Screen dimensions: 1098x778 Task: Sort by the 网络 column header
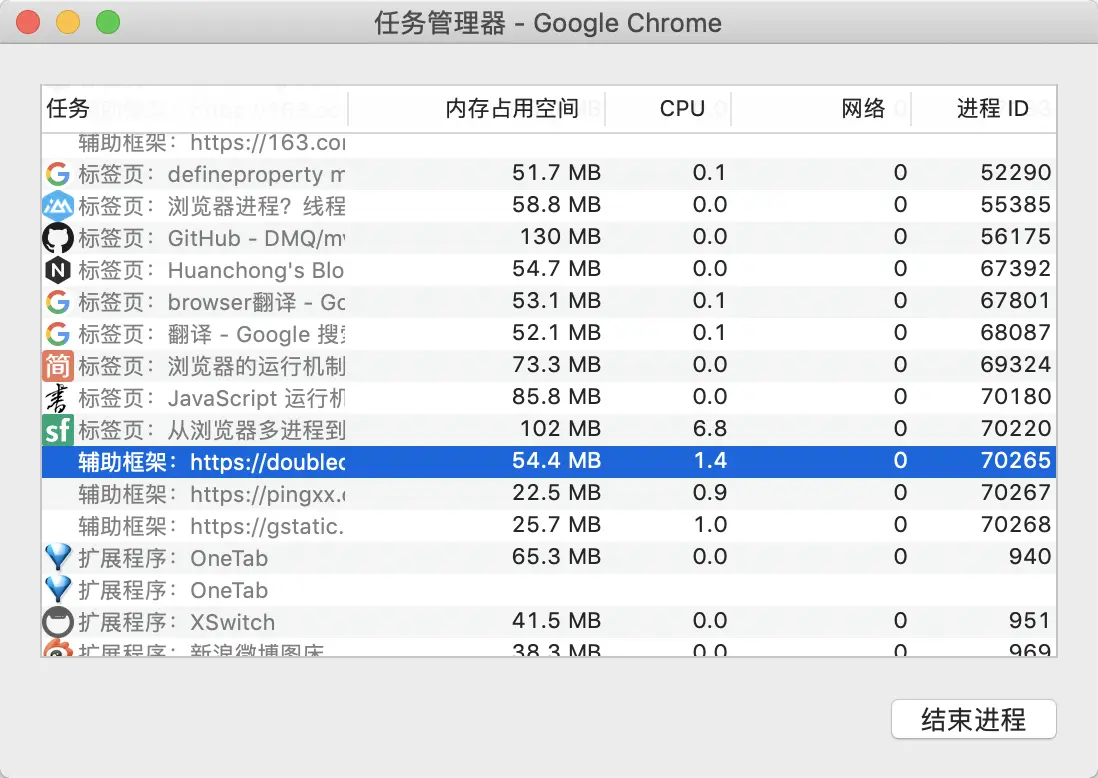point(864,109)
